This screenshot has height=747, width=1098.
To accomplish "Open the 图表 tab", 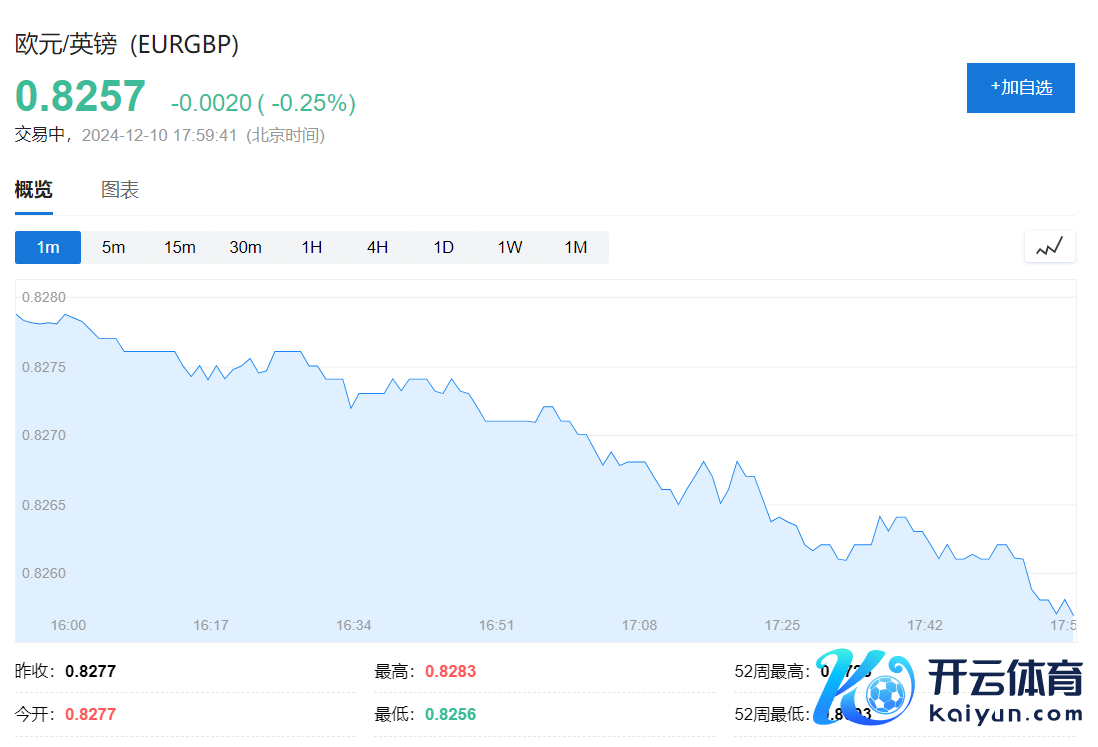I will coord(120,190).
